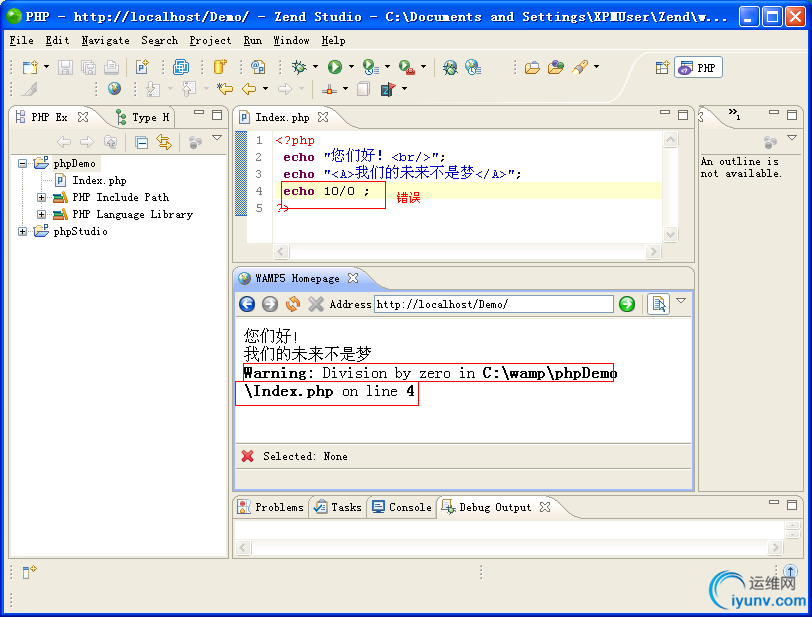Click the New PHP File icon
812x617 pixels.
[142, 67]
